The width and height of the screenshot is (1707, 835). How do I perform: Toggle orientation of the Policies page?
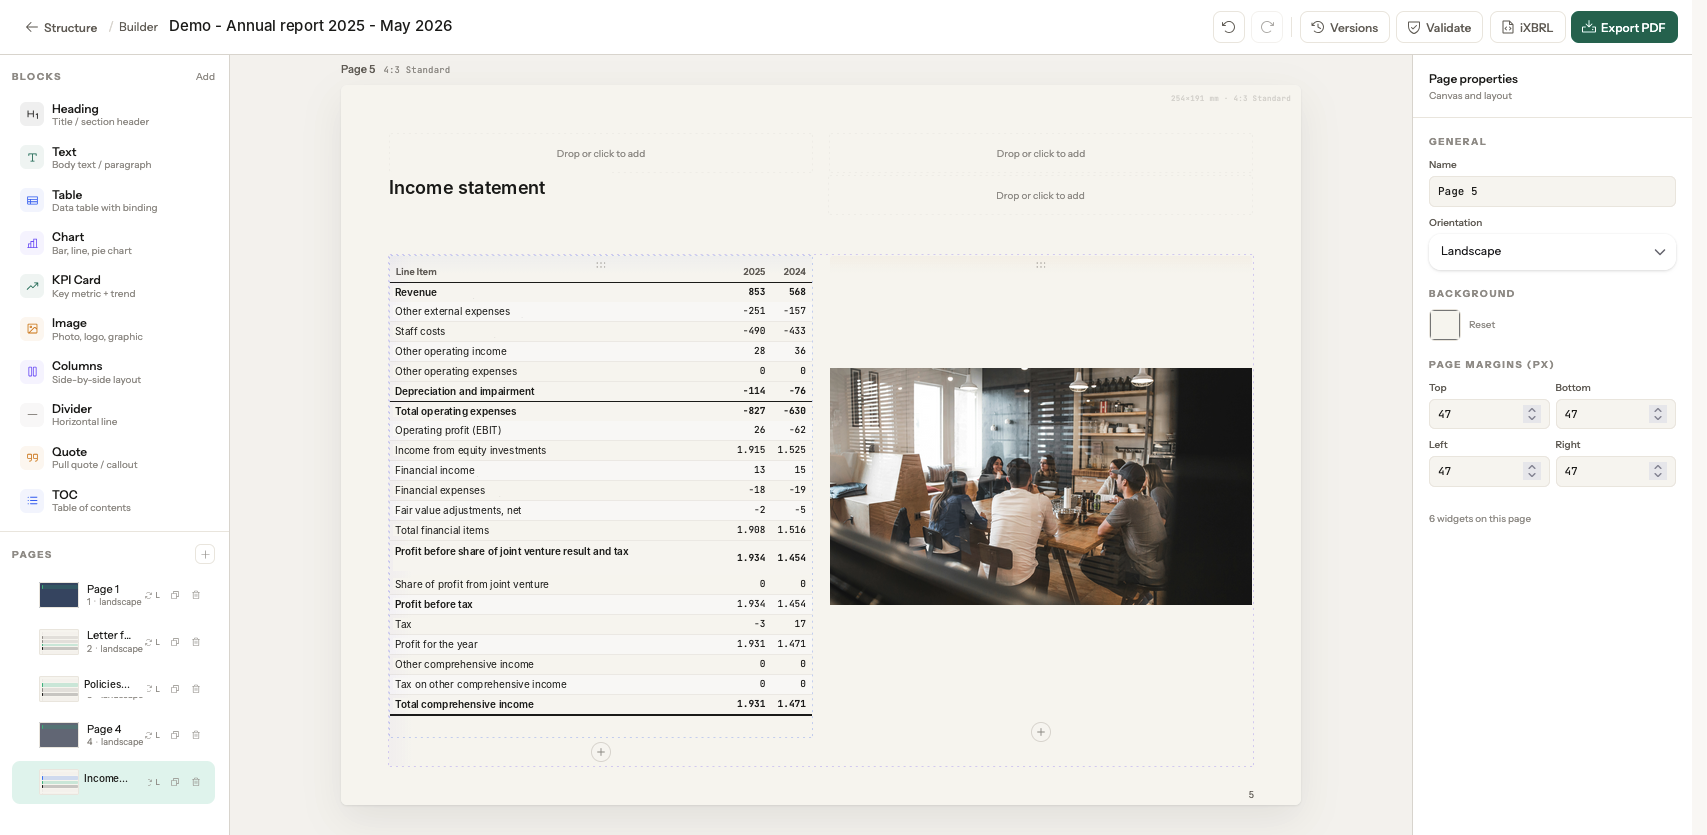pos(153,689)
